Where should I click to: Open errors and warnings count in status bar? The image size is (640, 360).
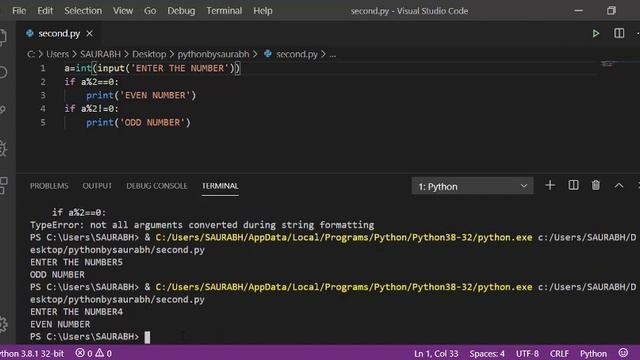point(93,353)
